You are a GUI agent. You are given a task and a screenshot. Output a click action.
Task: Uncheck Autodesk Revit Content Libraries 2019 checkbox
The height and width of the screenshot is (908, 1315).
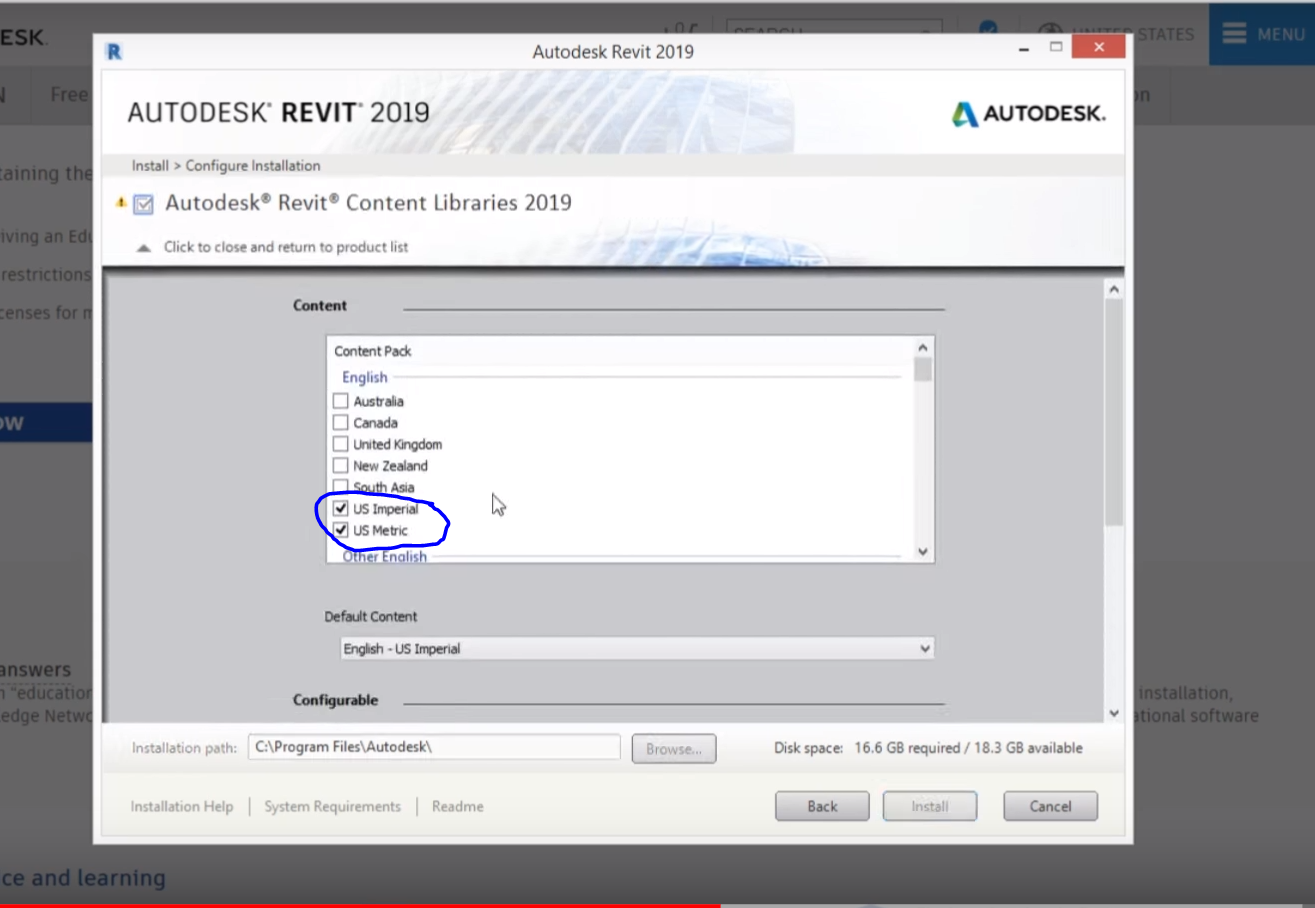[143, 204]
